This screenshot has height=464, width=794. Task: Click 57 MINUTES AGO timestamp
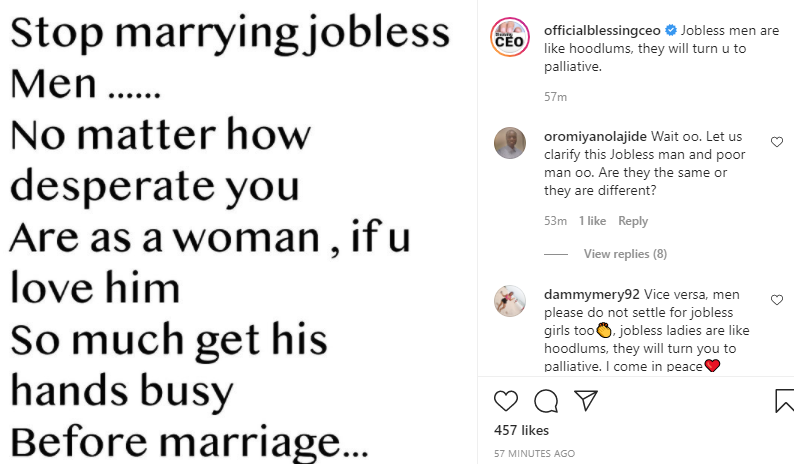[x=535, y=454]
